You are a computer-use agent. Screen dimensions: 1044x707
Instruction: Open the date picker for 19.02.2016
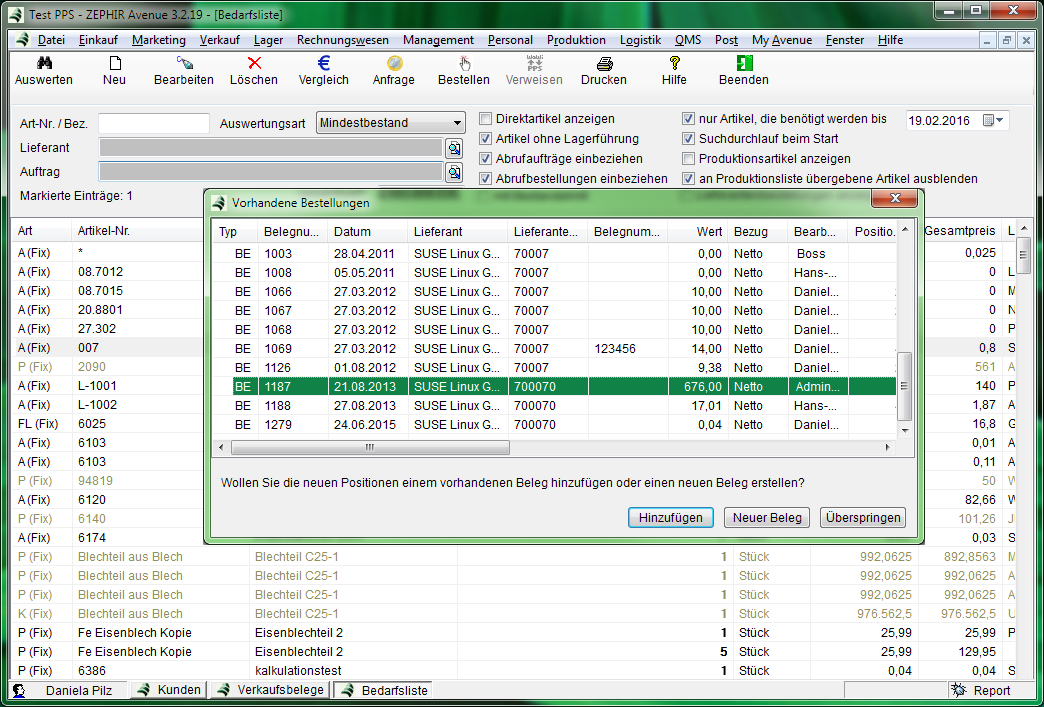coord(994,121)
